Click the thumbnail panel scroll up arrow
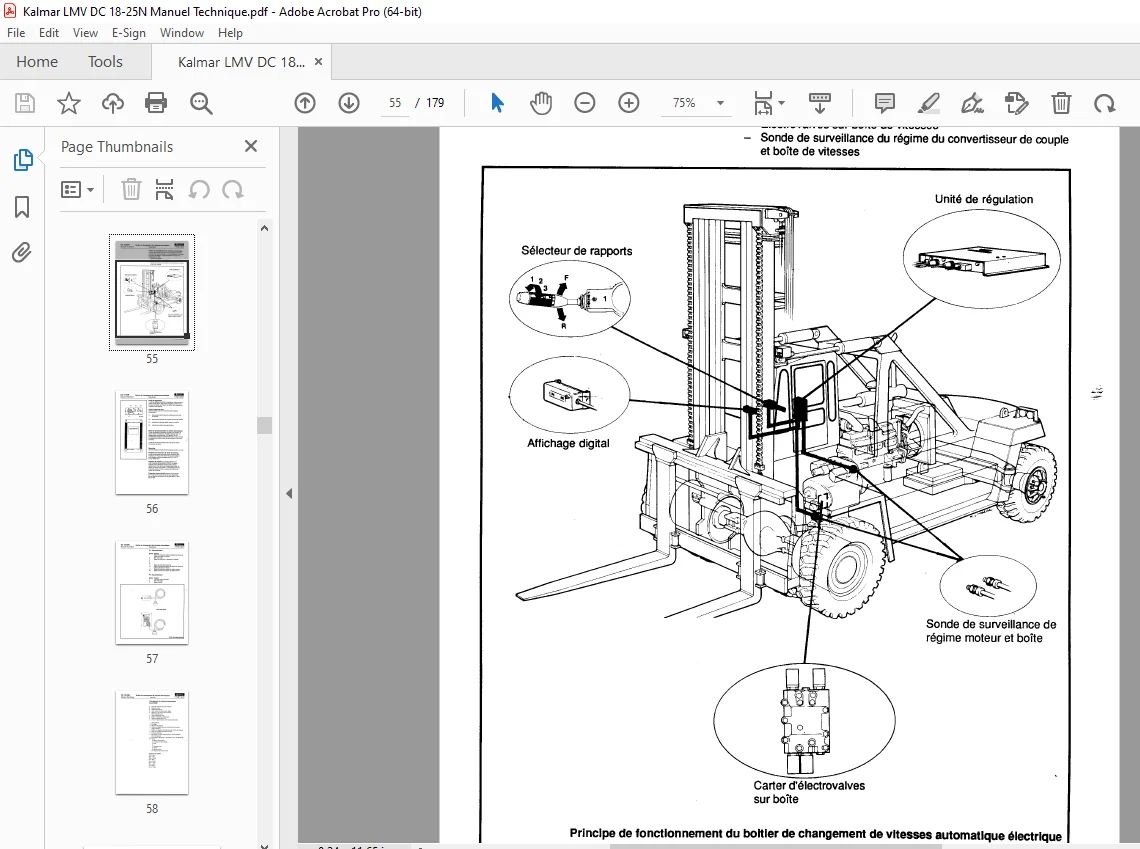 click(265, 228)
